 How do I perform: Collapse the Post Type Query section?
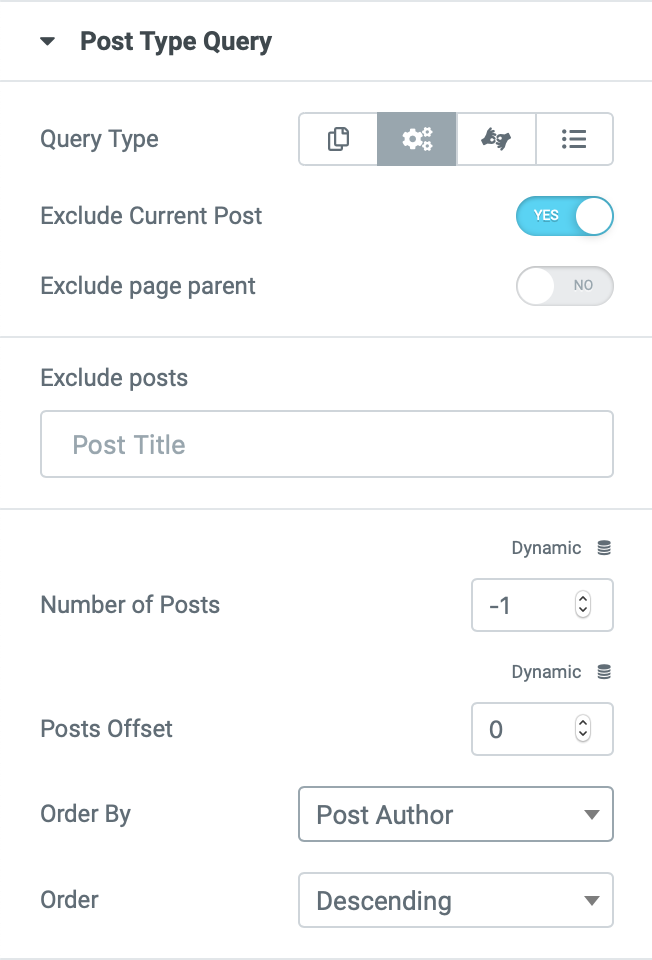[47, 42]
